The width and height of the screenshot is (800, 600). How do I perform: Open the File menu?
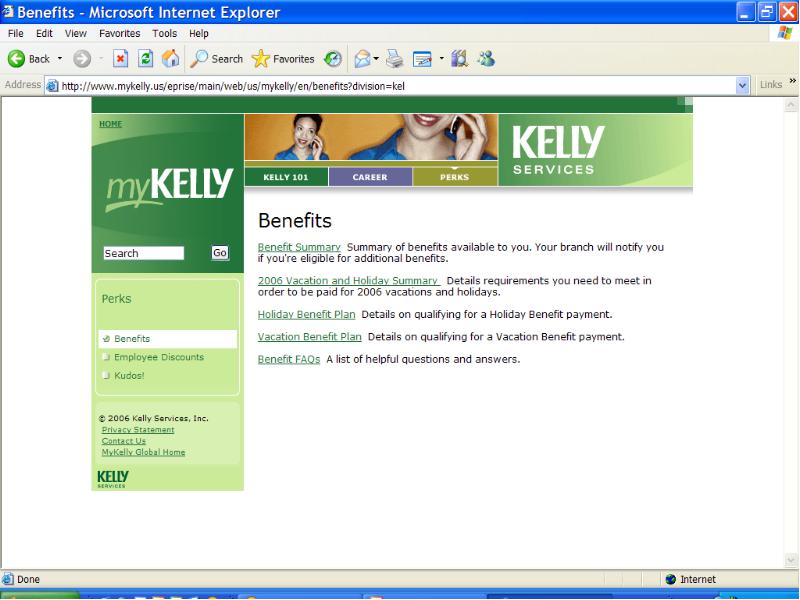coord(15,34)
